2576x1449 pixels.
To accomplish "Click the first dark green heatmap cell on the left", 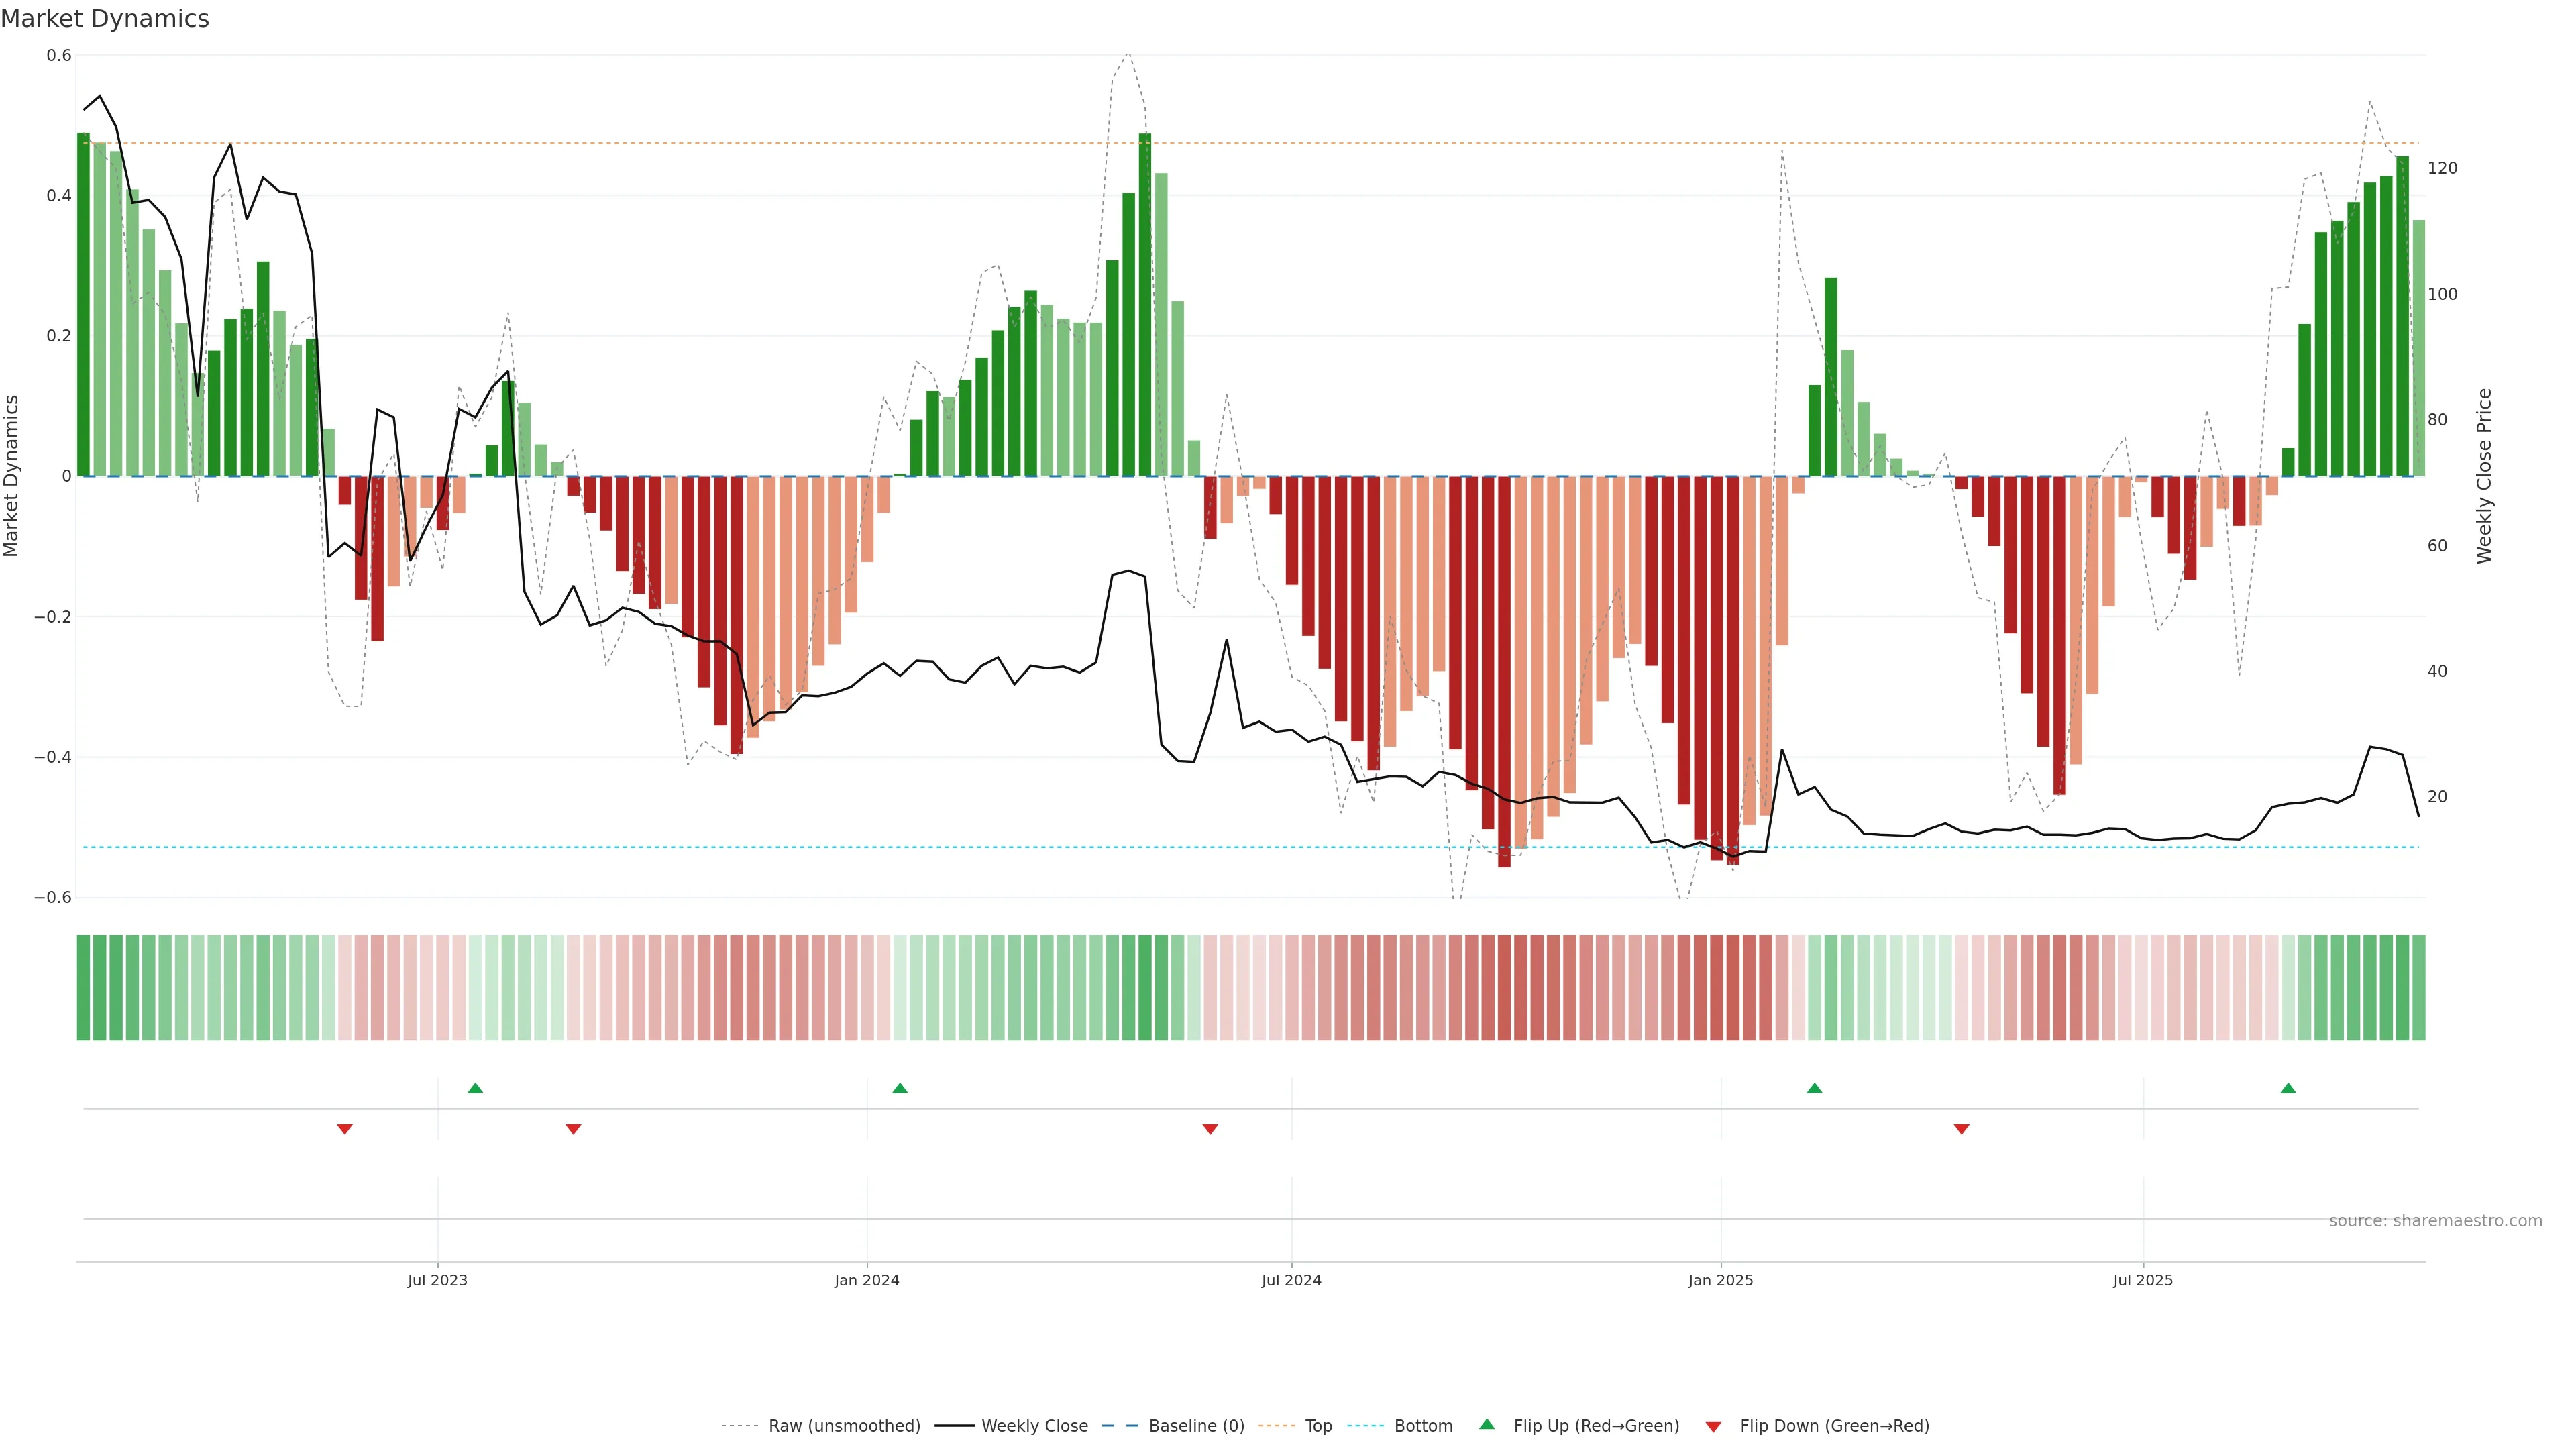I will [83, 988].
